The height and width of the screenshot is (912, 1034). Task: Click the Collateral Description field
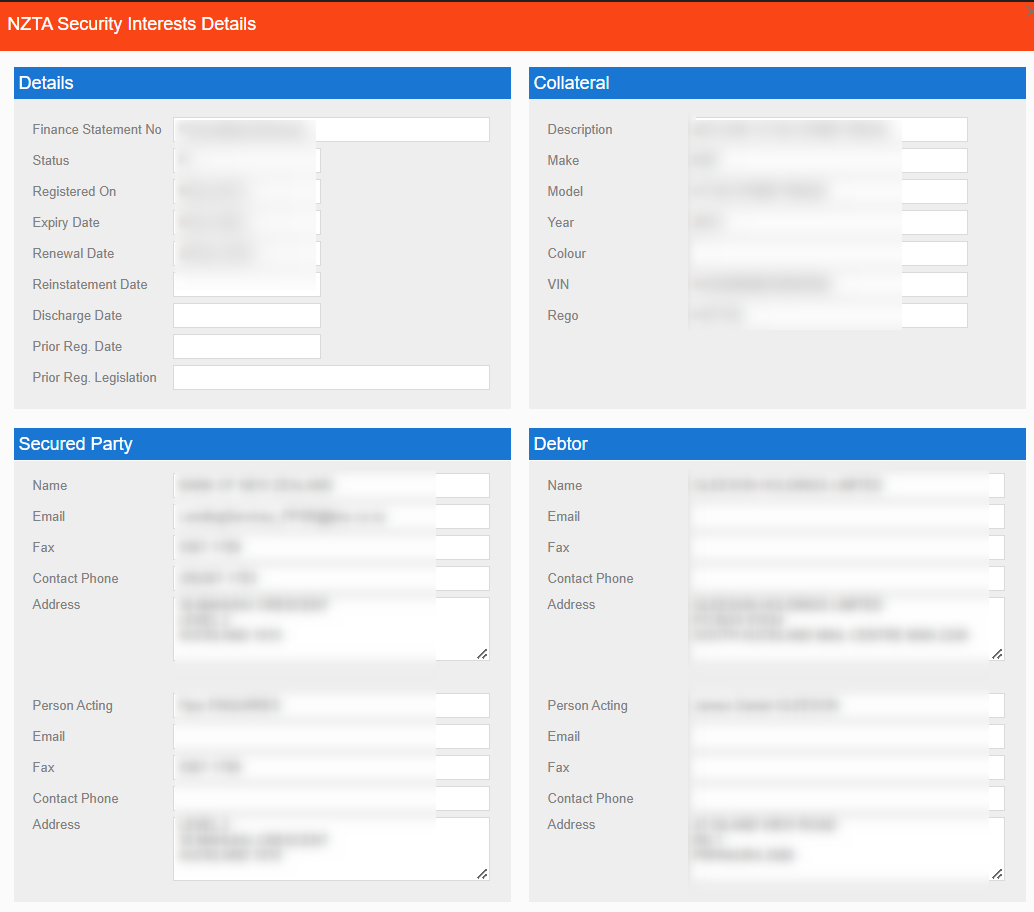click(x=828, y=129)
